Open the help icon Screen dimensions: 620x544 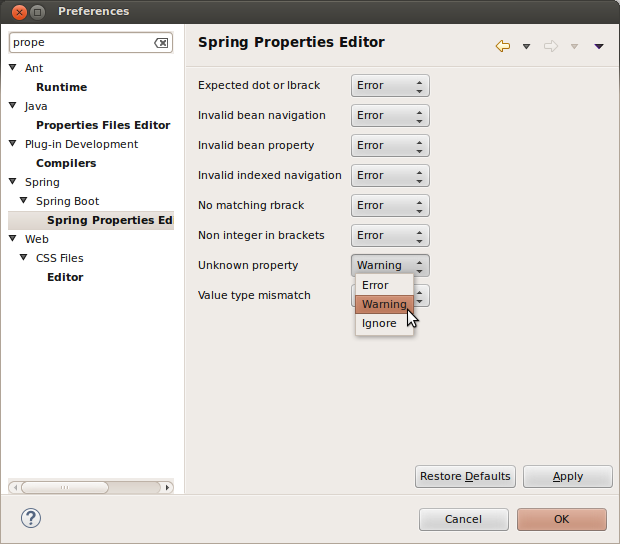[x=31, y=518]
